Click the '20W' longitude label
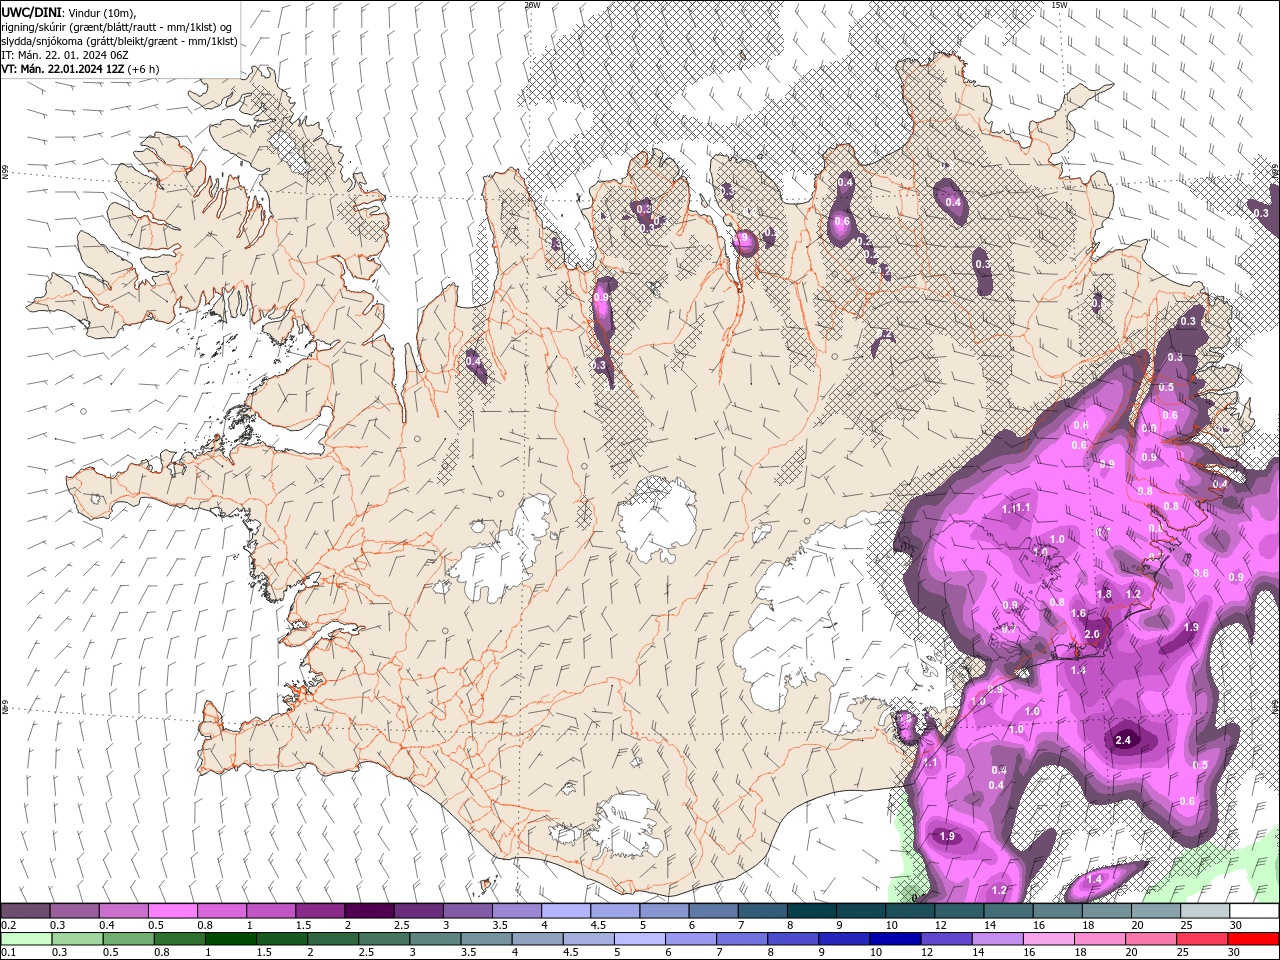This screenshot has width=1280, height=960. coord(532,5)
